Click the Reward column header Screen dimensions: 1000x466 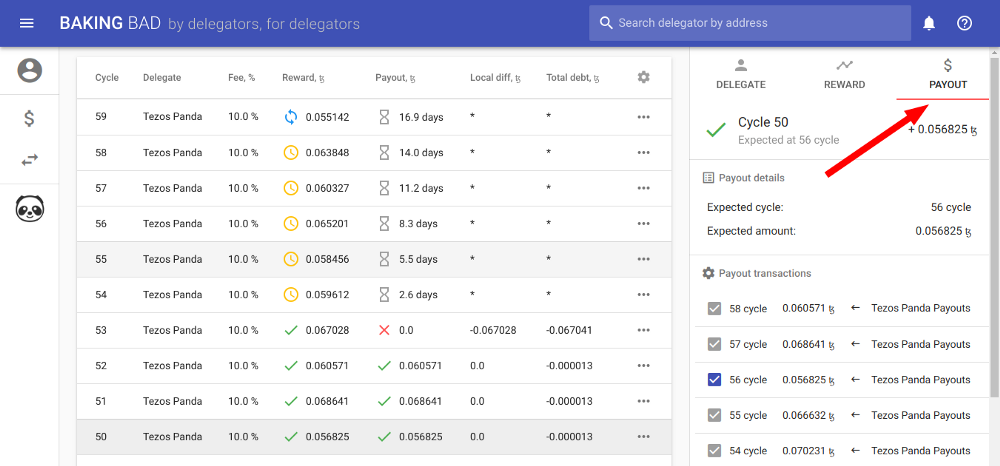point(304,78)
